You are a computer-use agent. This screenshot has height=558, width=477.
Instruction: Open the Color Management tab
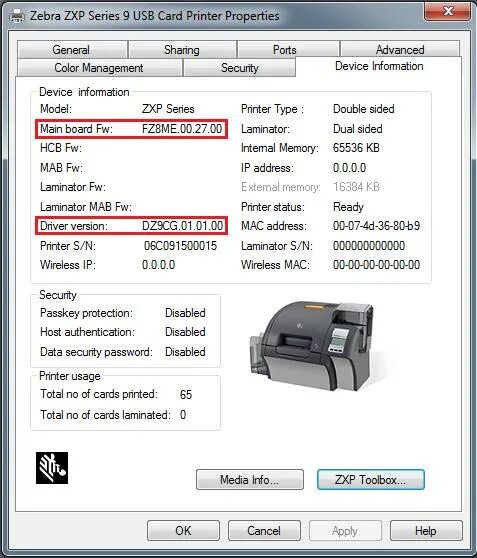point(99,68)
